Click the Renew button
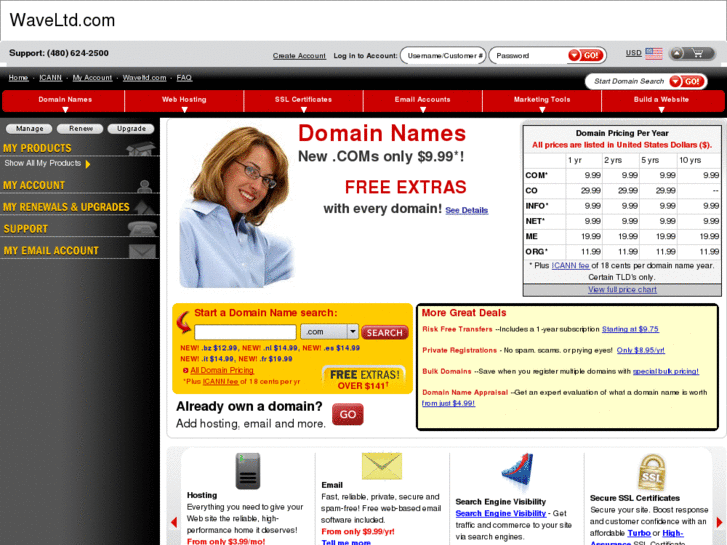The width and height of the screenshot is (727, 545). (x=80, y=128)
